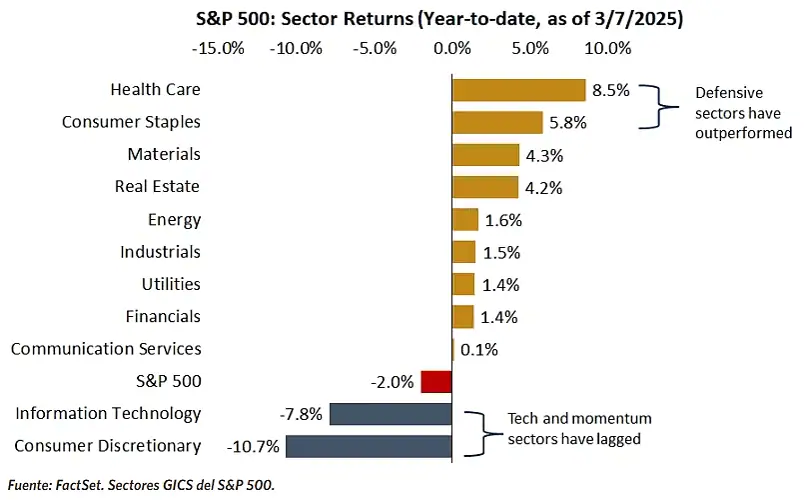Click the "Defensive sectors have outperformed" annotation
Viewport: 805px width, 501px height.
pos(743,112)
